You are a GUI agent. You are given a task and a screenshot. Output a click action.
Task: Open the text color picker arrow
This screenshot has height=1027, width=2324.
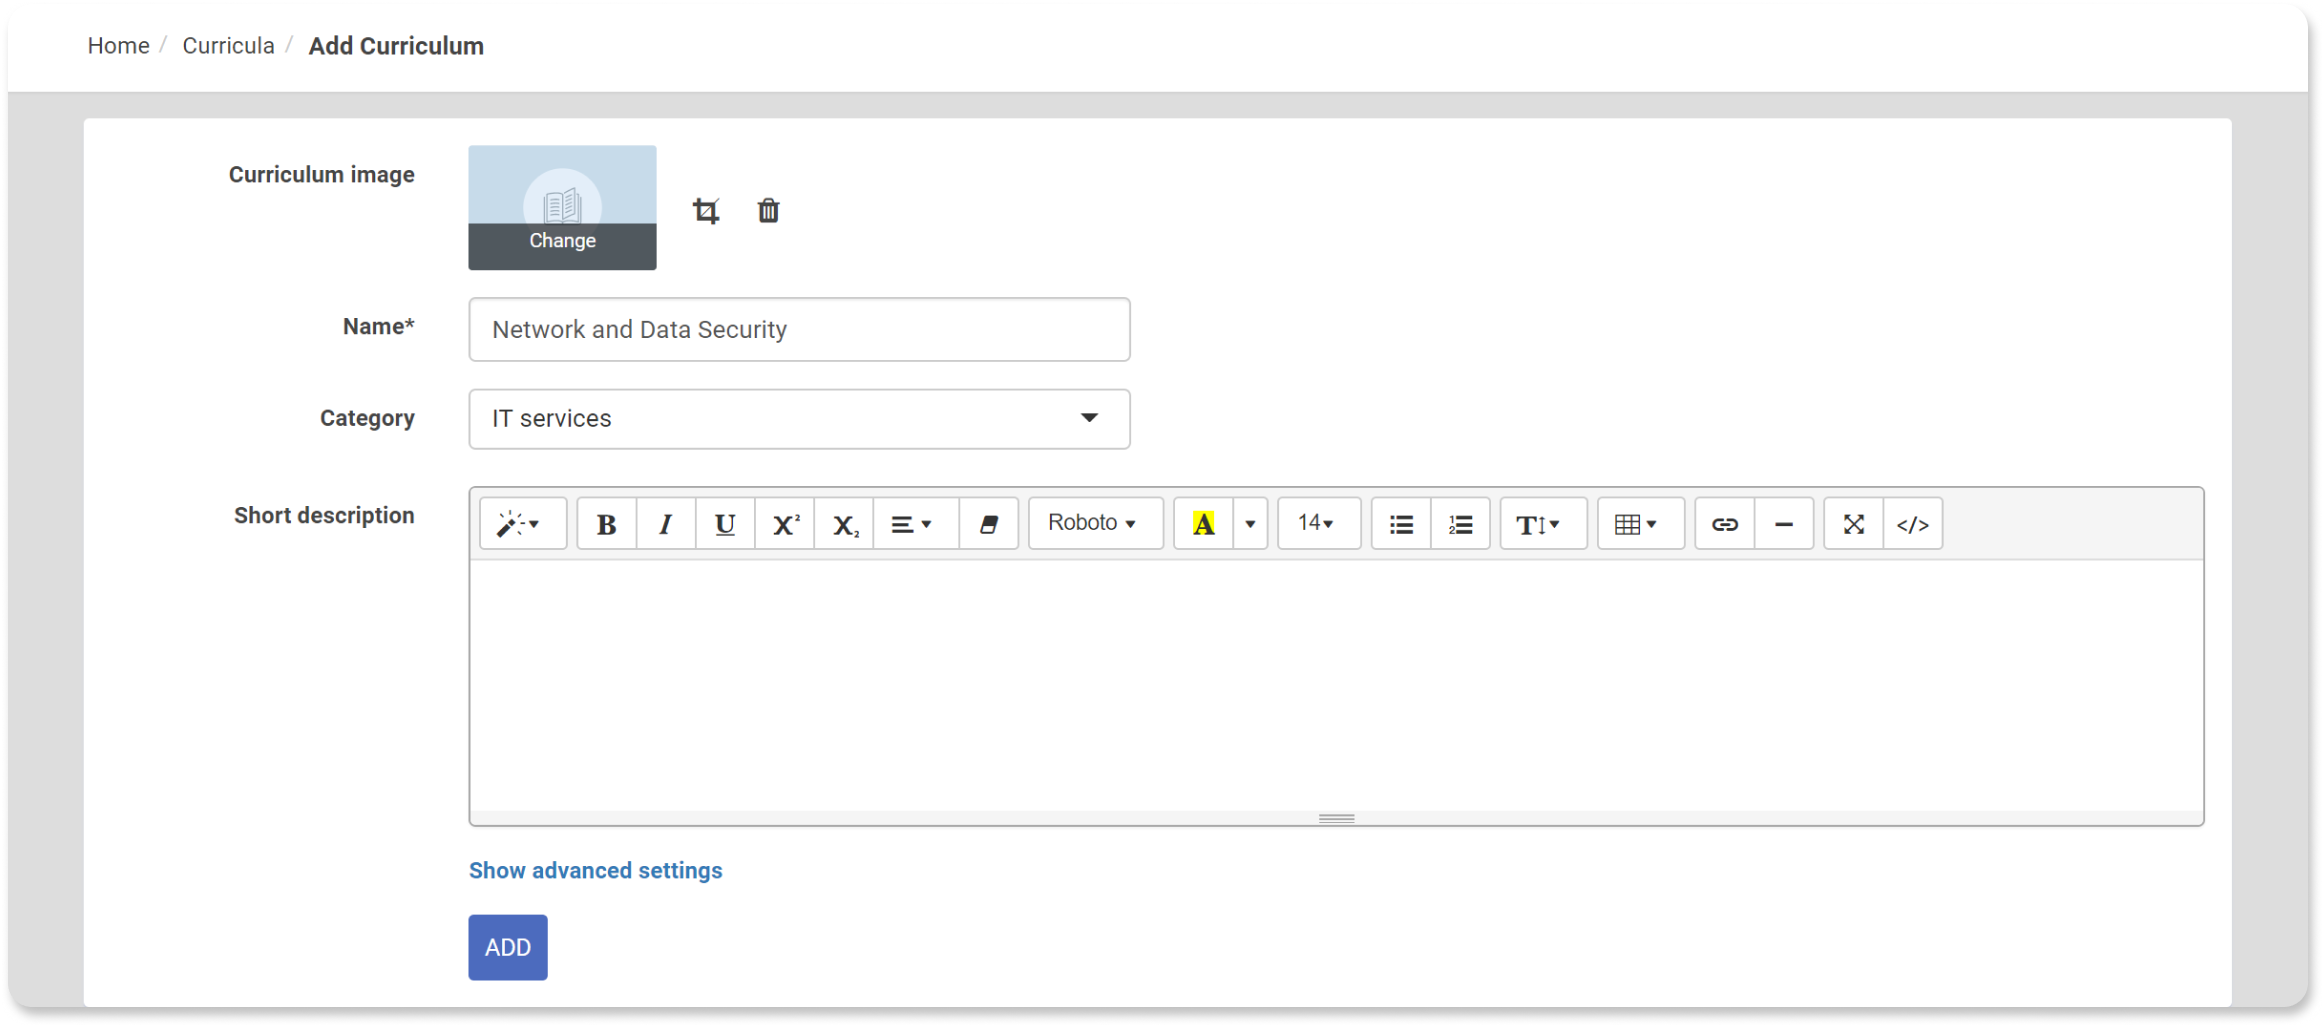click(x=1250, y=524)
